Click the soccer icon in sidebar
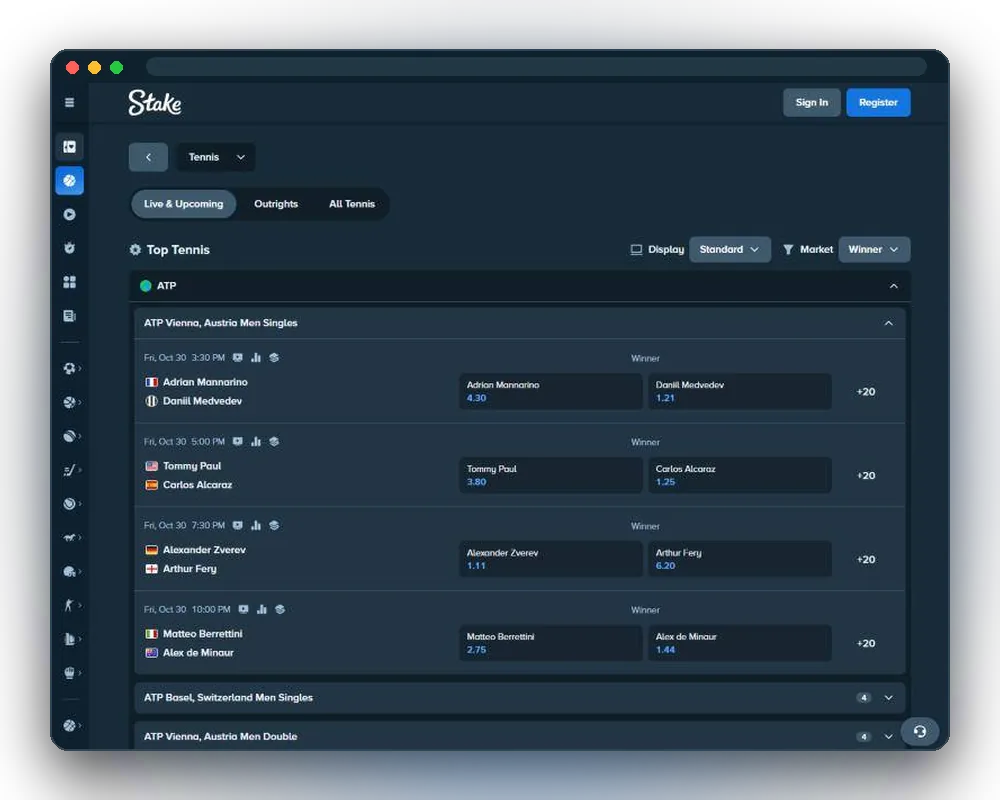1000x800 pixels. pyautogui.click(x=70, y=369)
